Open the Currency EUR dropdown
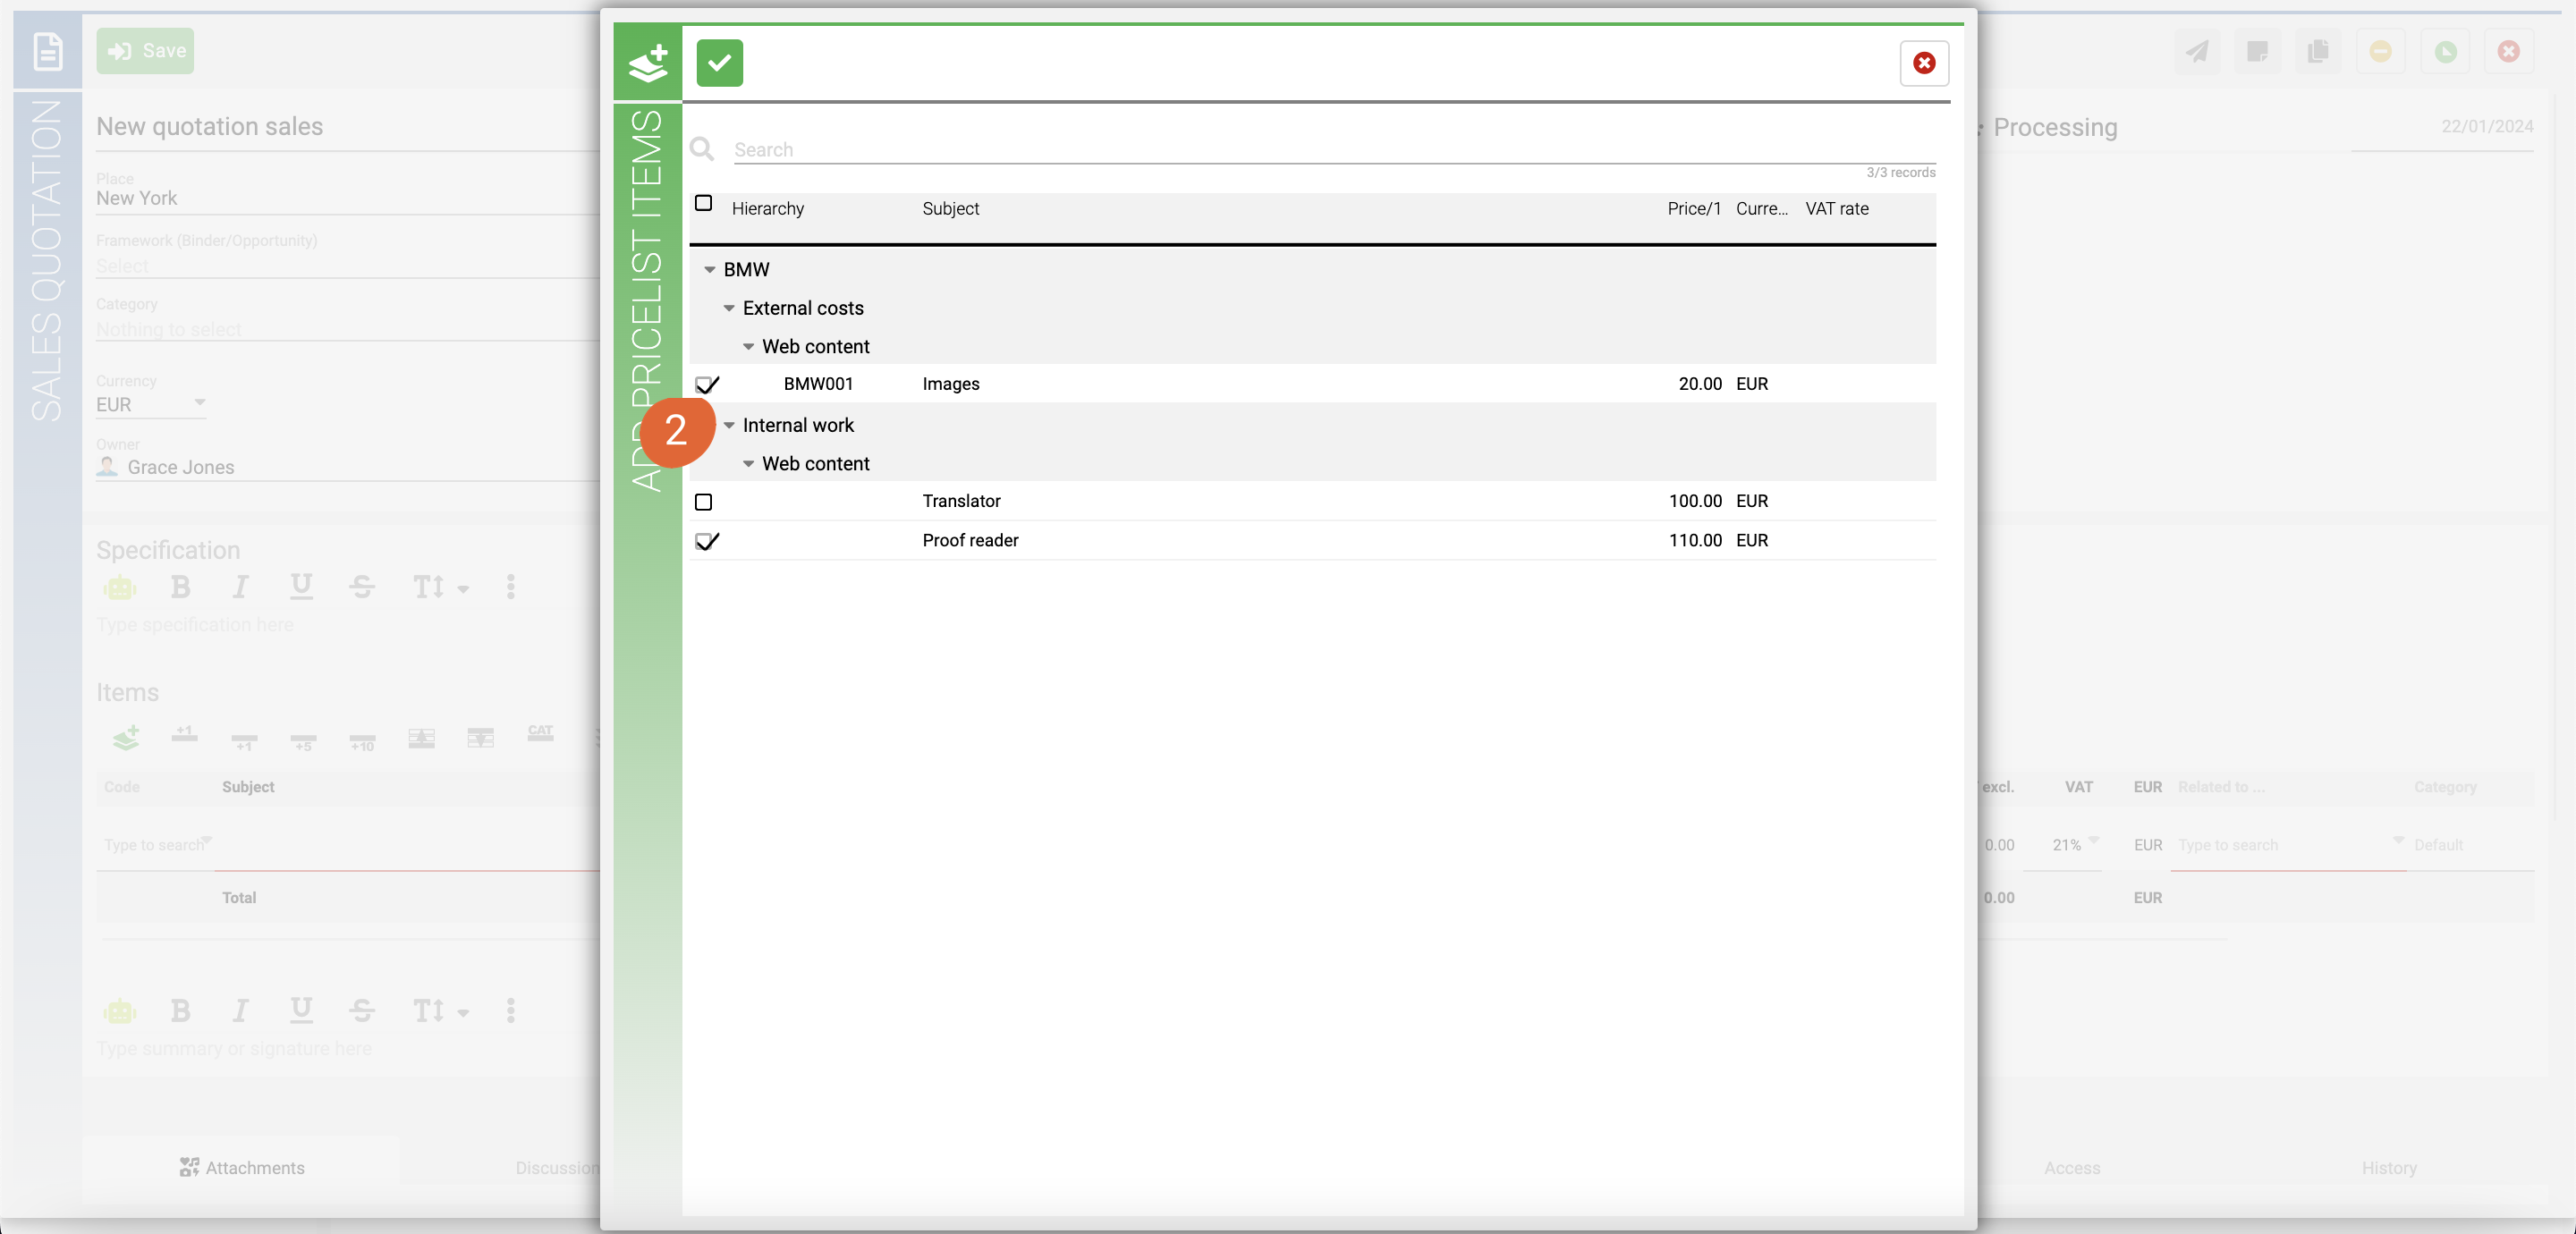2576x1234 pixels. 151,404
